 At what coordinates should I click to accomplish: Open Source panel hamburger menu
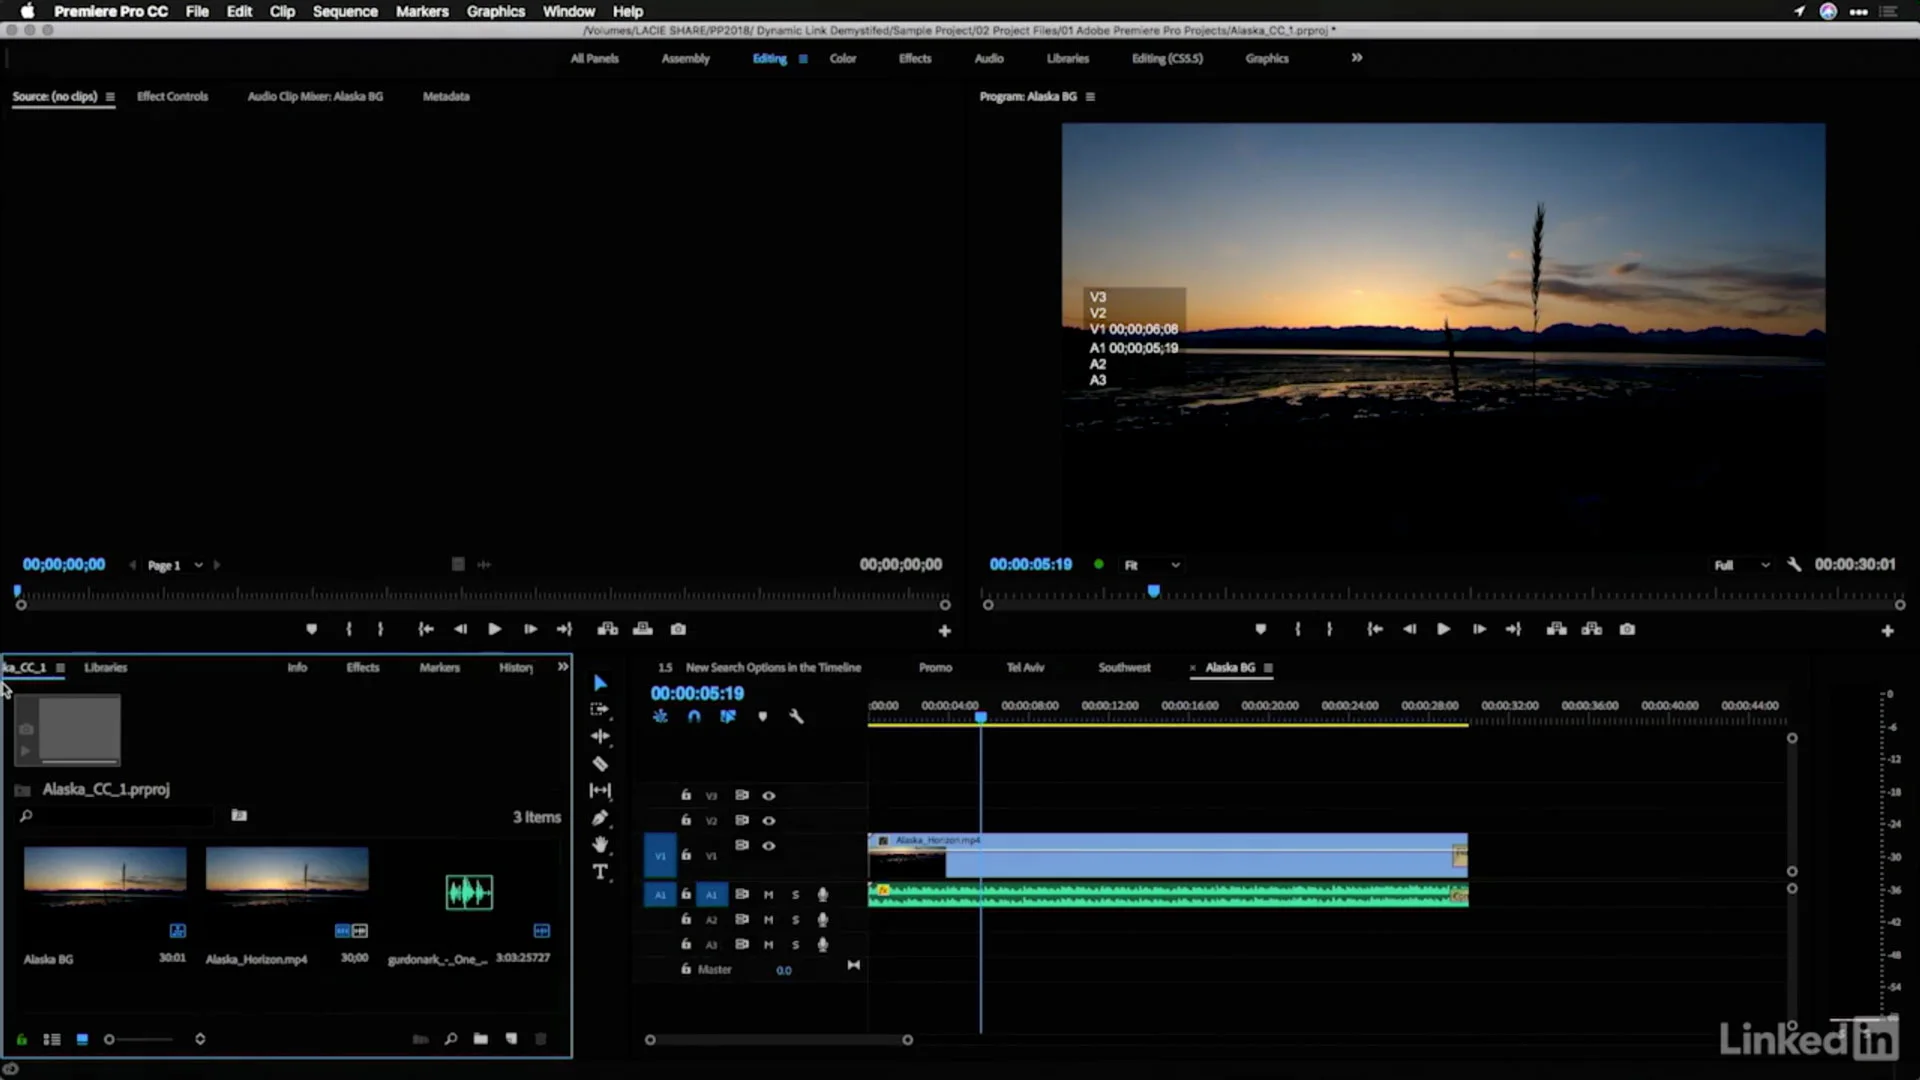click(x=110, y=97)
